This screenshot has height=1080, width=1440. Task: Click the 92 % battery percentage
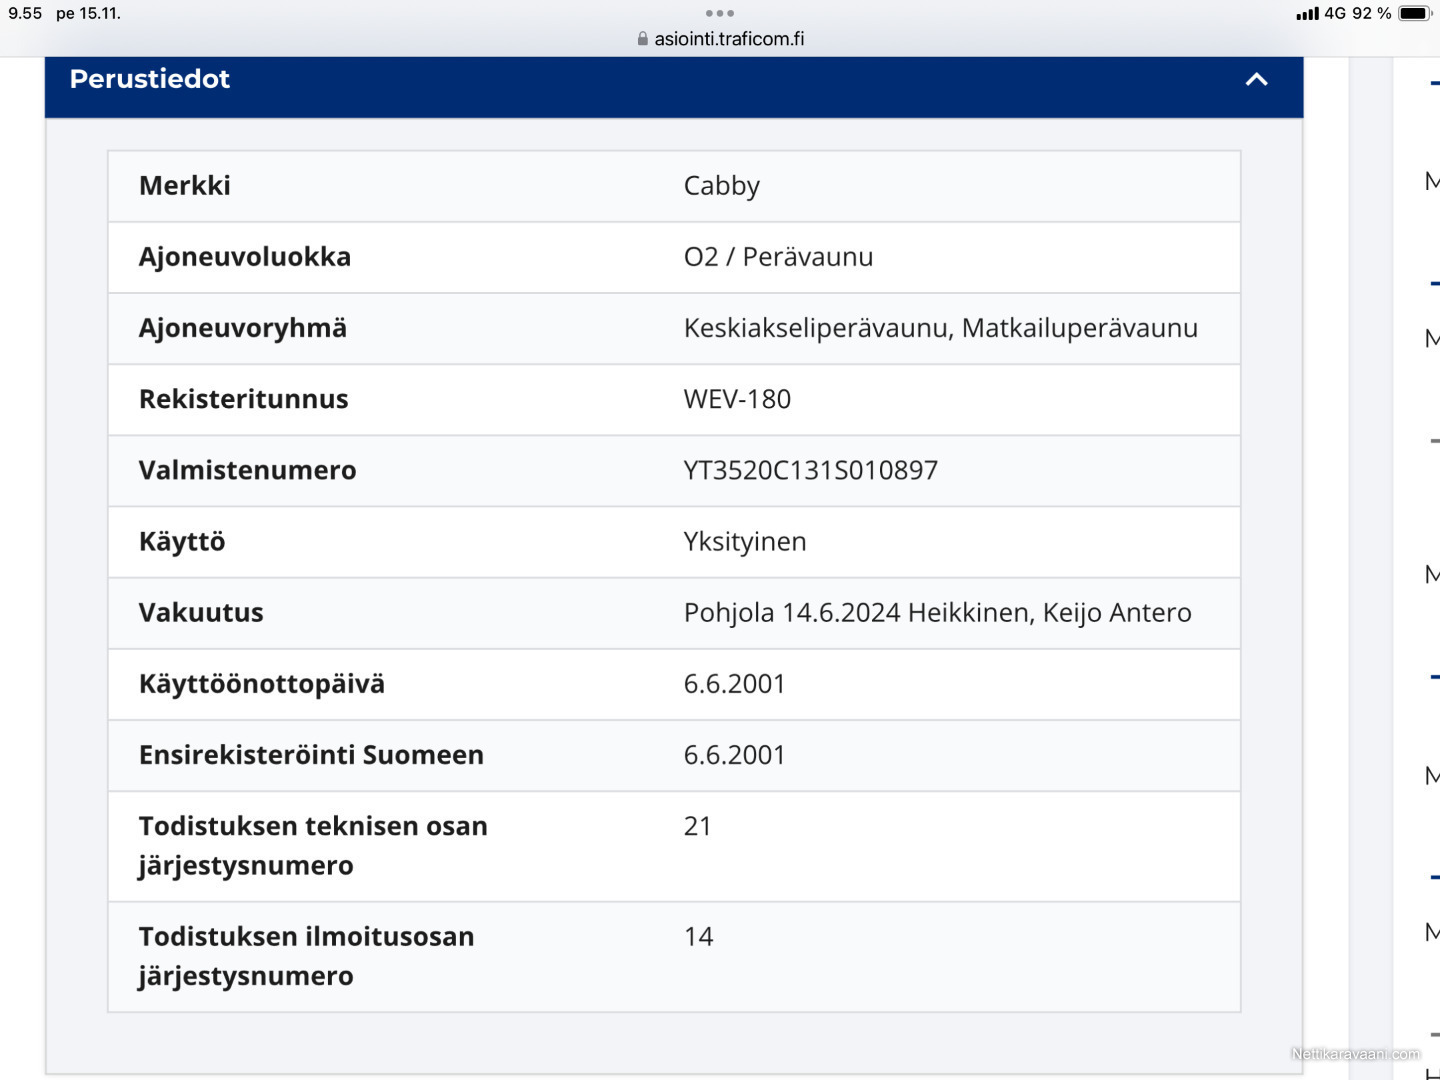[1369, 13]
